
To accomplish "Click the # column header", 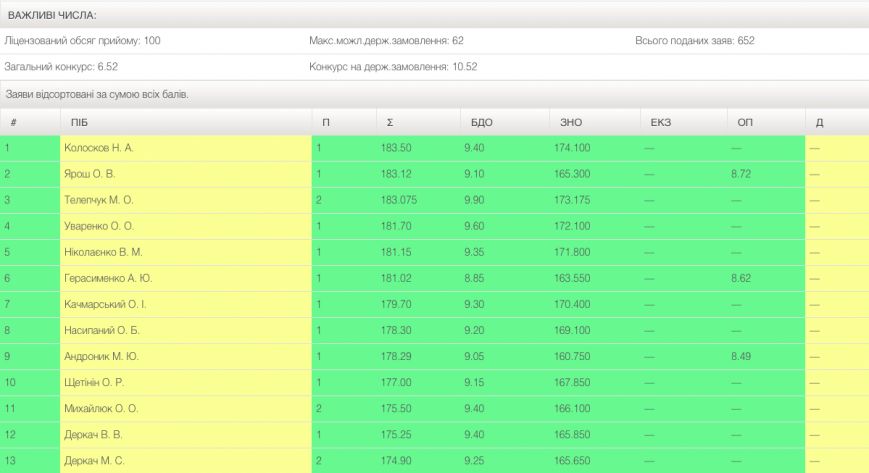I will [14, 122].
